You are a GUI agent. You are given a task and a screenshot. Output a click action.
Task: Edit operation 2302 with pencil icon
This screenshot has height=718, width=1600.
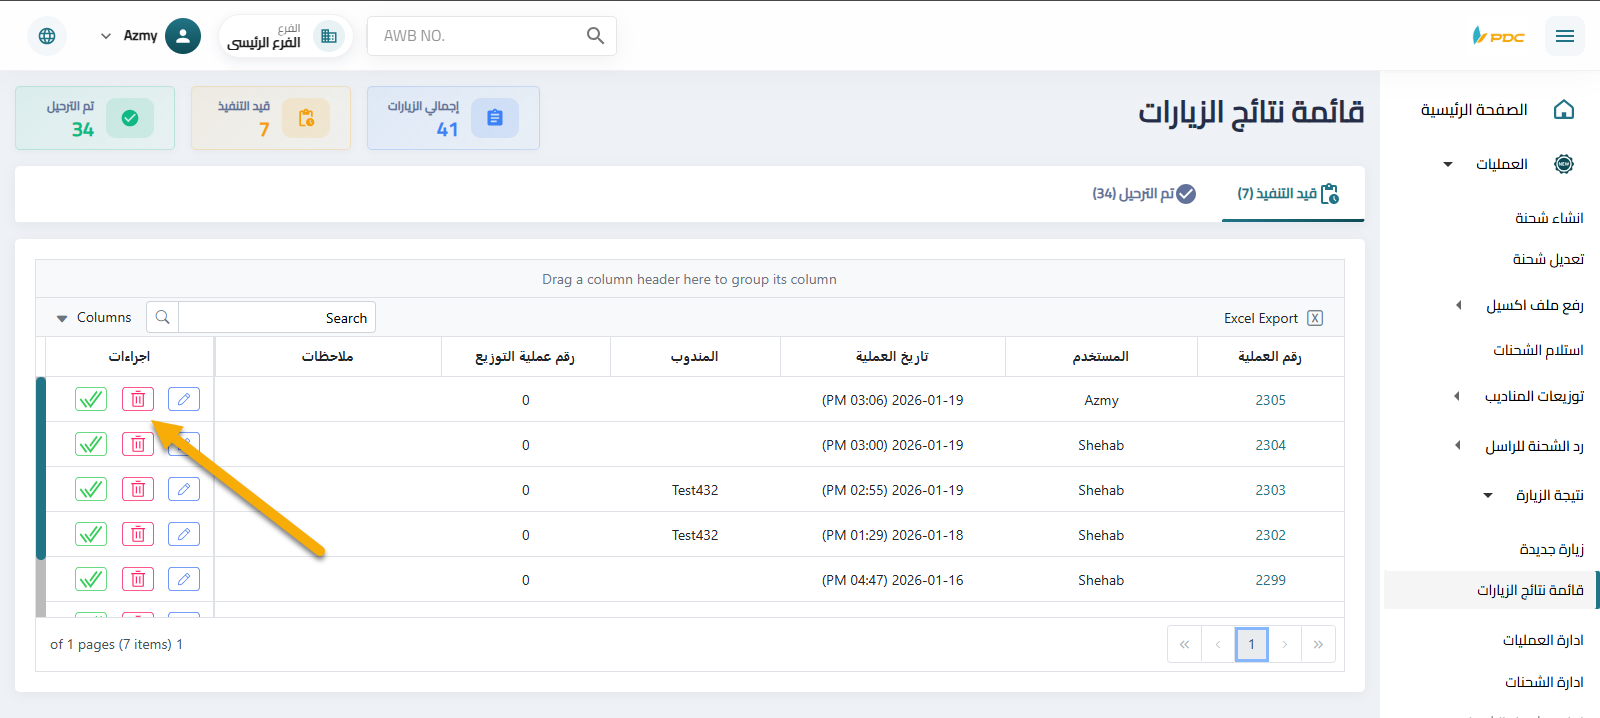(x=184, y=534)
